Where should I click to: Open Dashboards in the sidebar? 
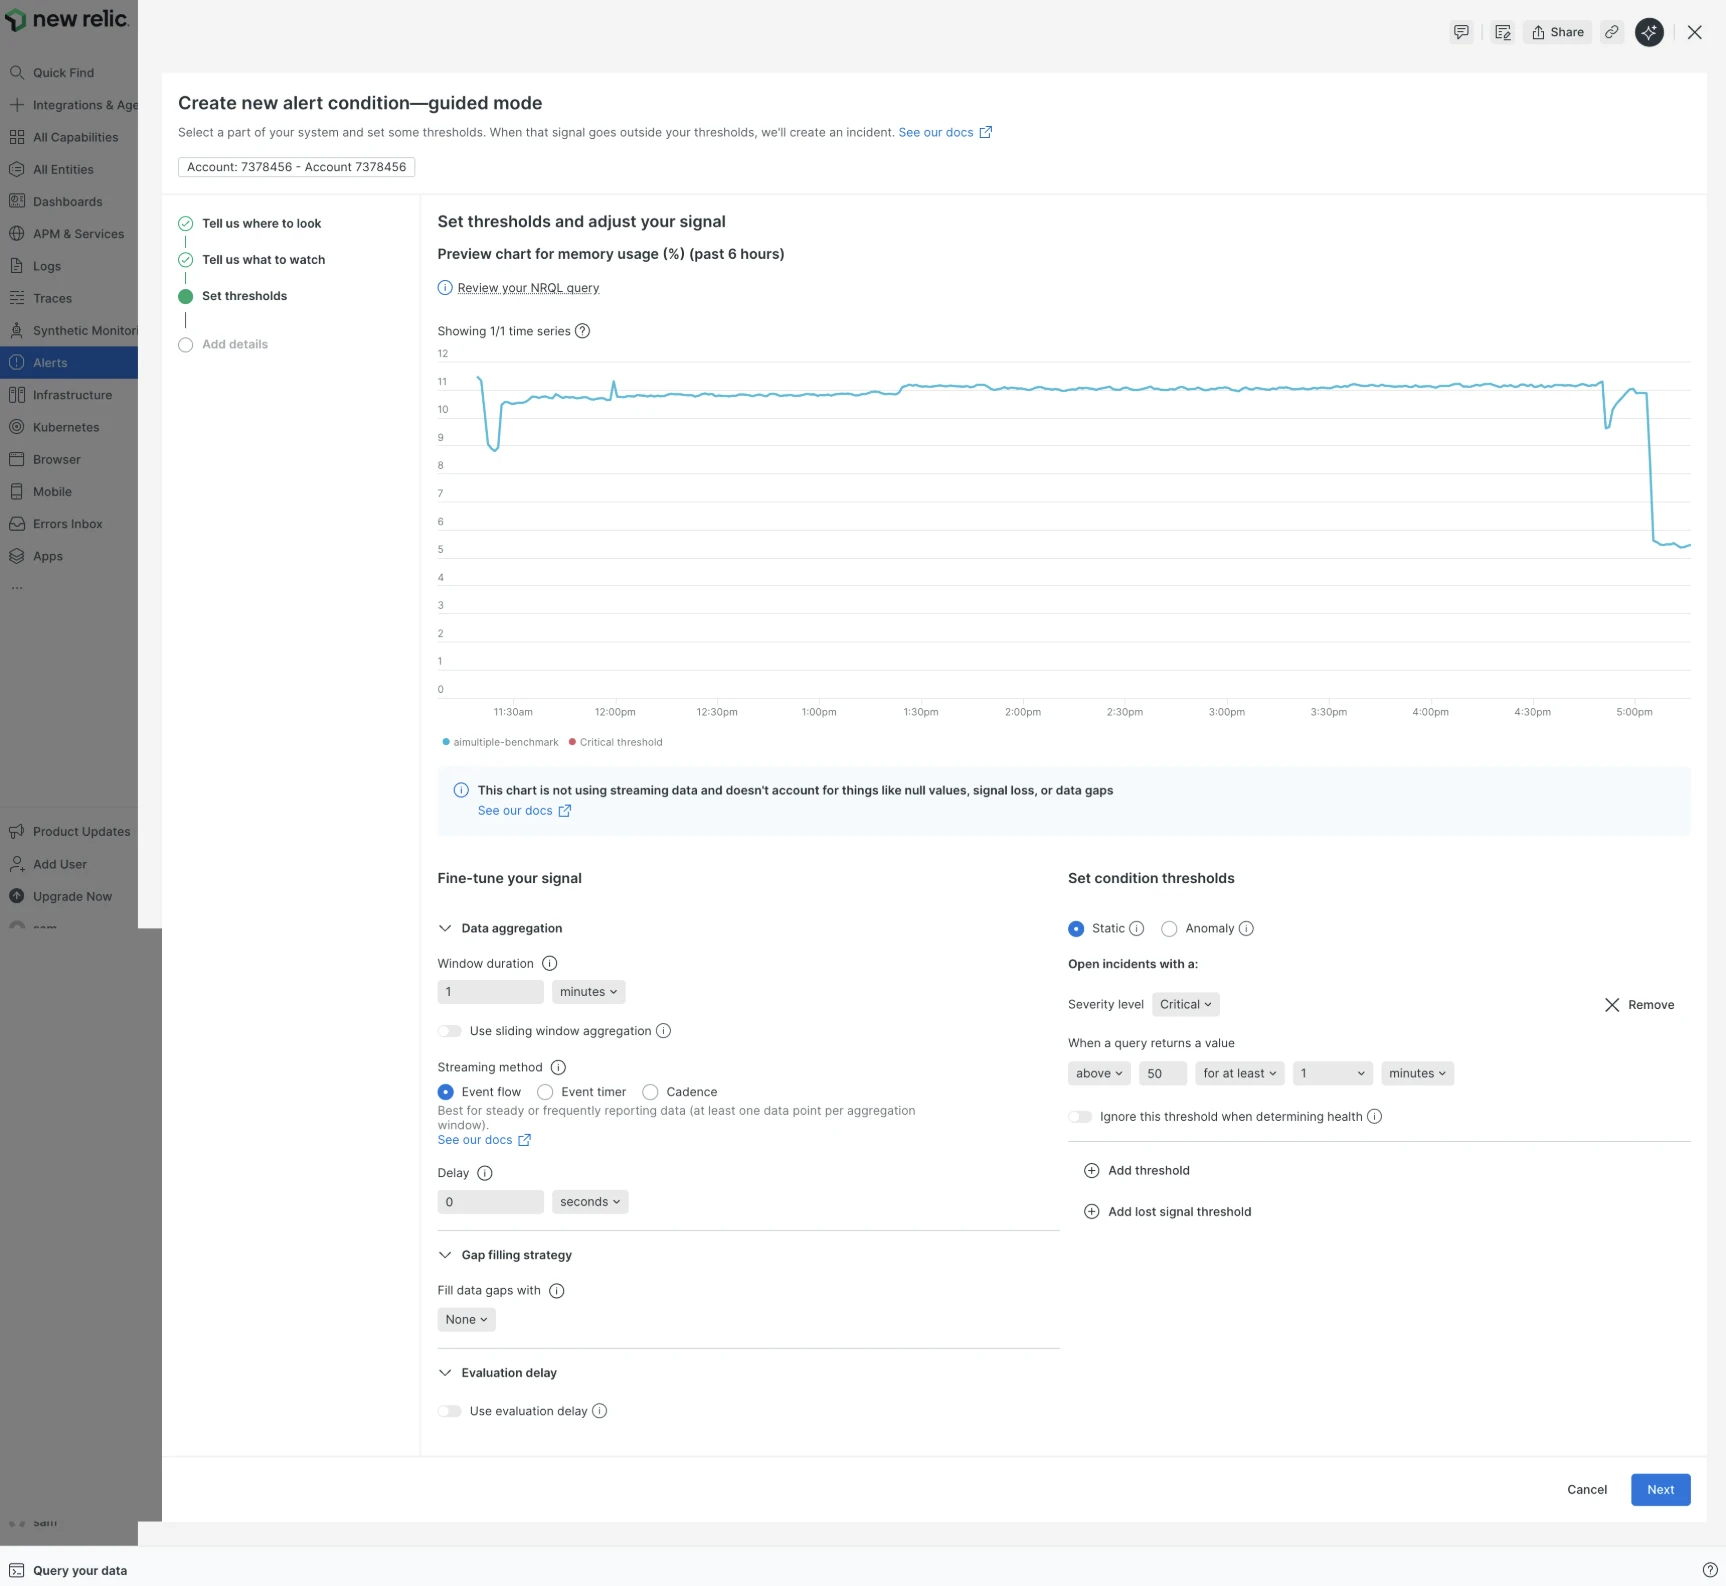(69, 202)
